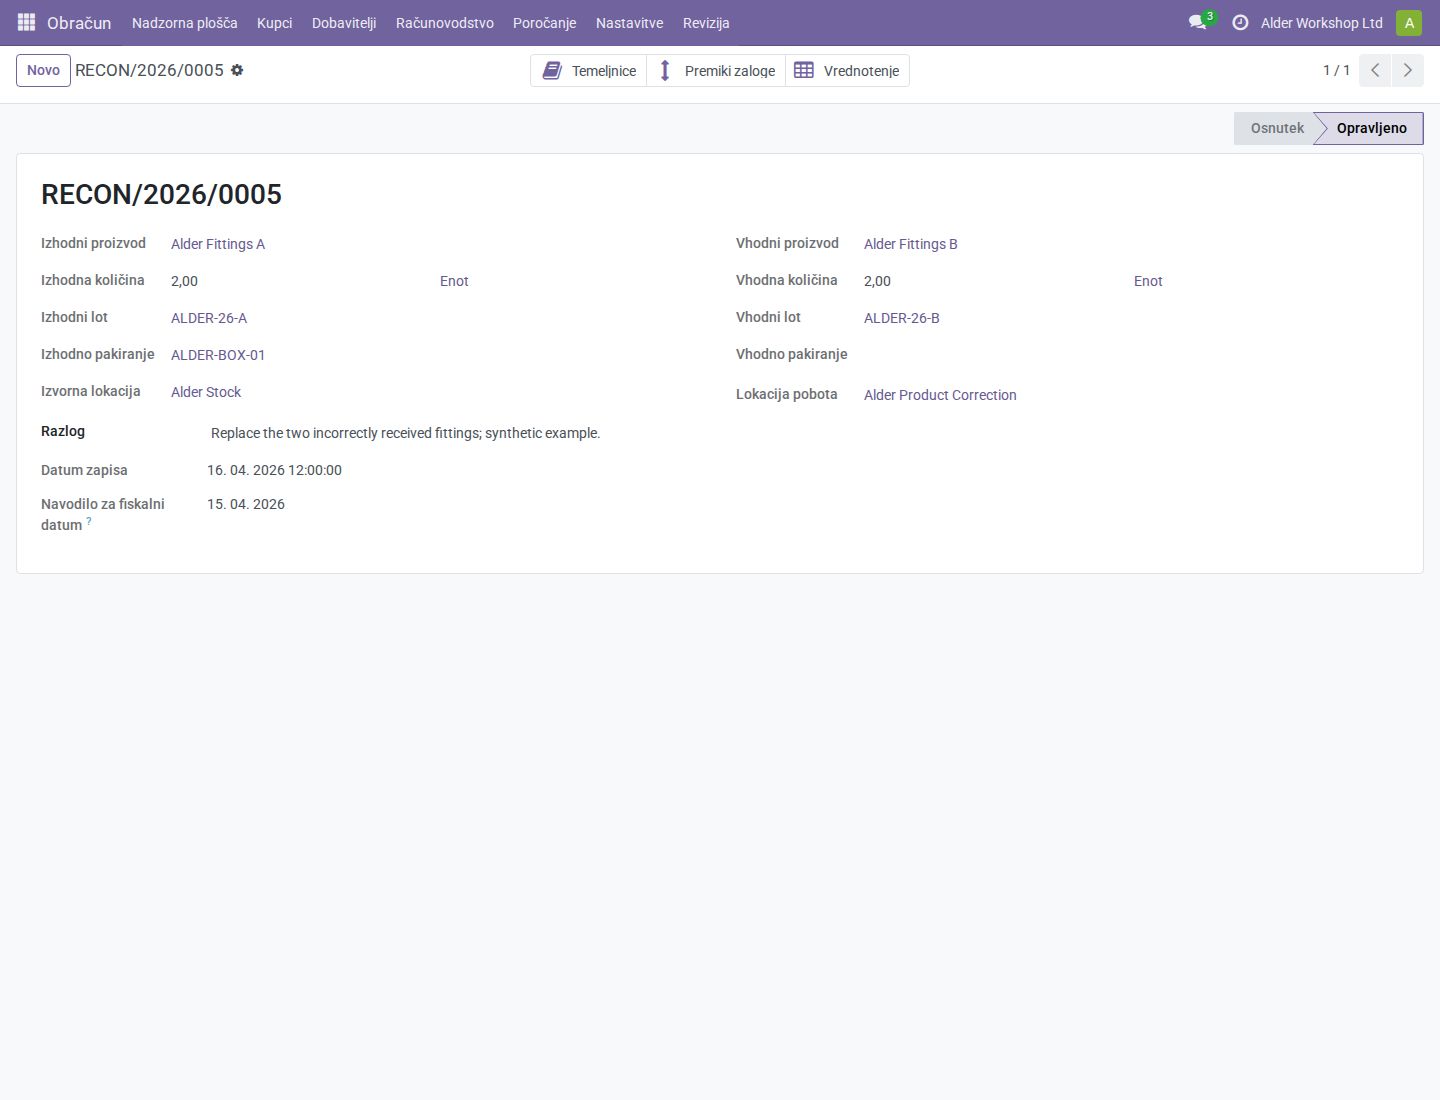The height and width of the screenshot is (1100, 1440).
Task: Open the Revizija menu
Action: [x=706, y=23]
